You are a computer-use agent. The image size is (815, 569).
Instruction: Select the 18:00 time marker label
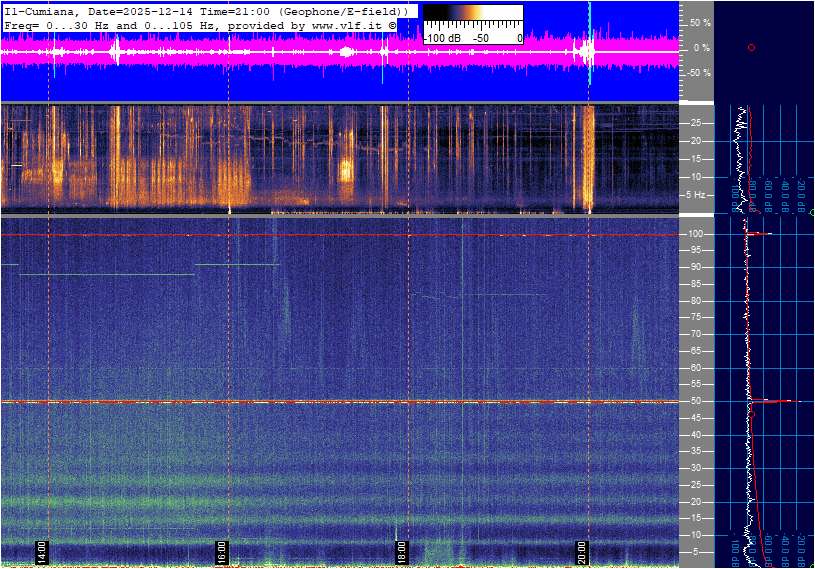(x=402, y=551)
